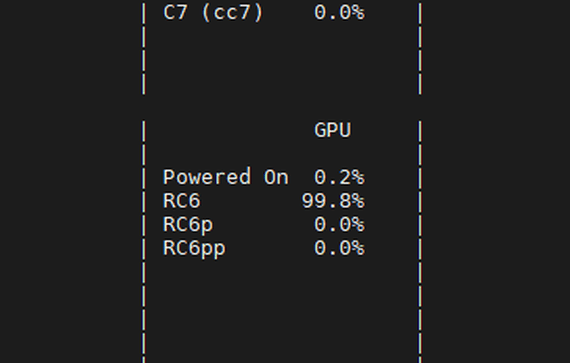
Task: Click right border bar on RC6p row
Action: point(420,225)
